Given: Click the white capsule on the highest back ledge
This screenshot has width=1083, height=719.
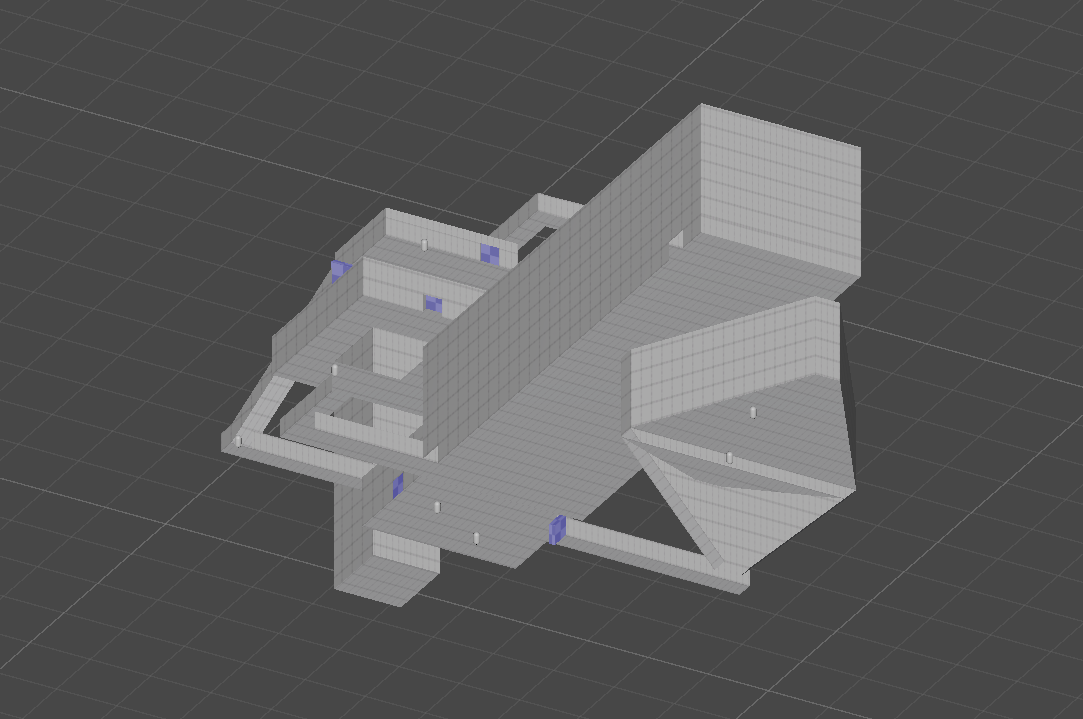Looking at the screenshot, I should (424, 245).
